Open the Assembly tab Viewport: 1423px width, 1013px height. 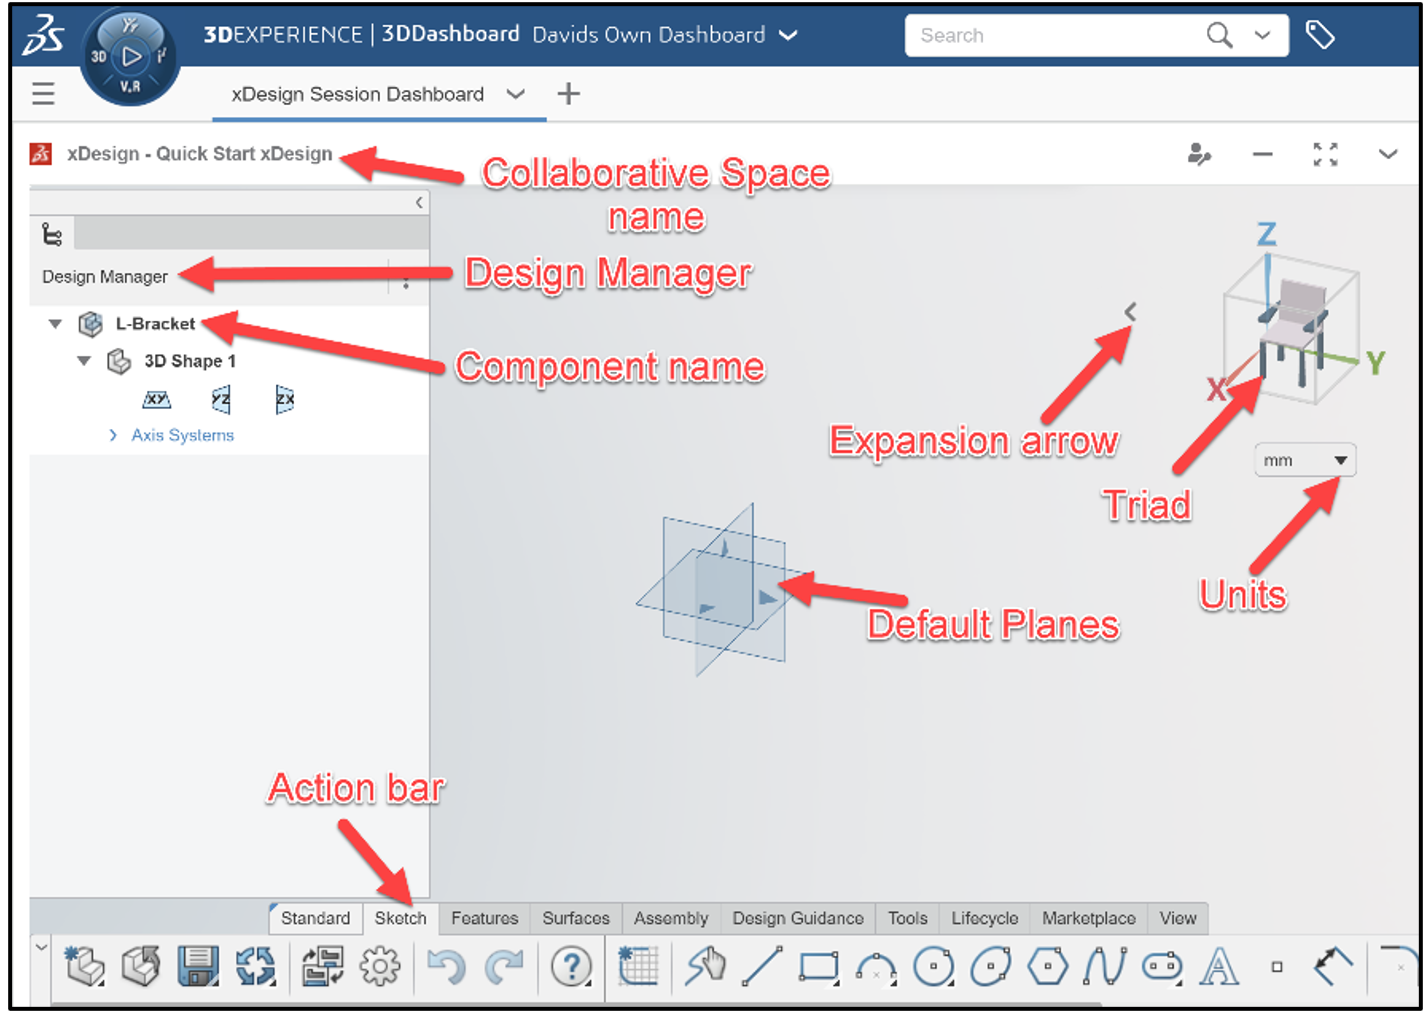(x=670, y=918)
